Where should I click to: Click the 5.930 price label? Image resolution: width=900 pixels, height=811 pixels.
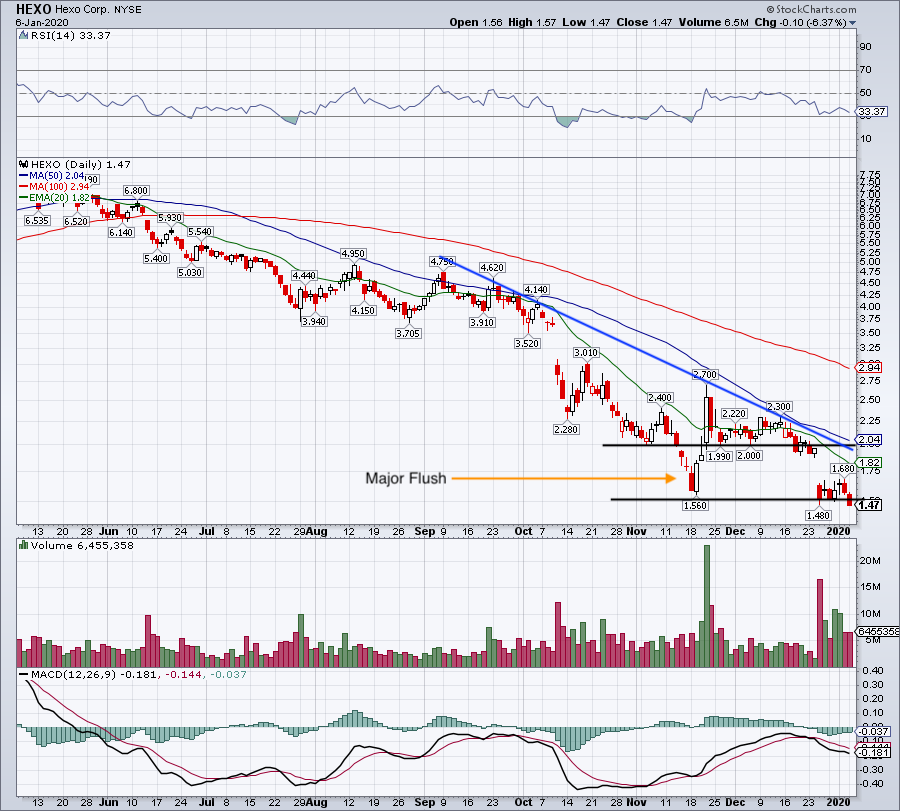170,218
